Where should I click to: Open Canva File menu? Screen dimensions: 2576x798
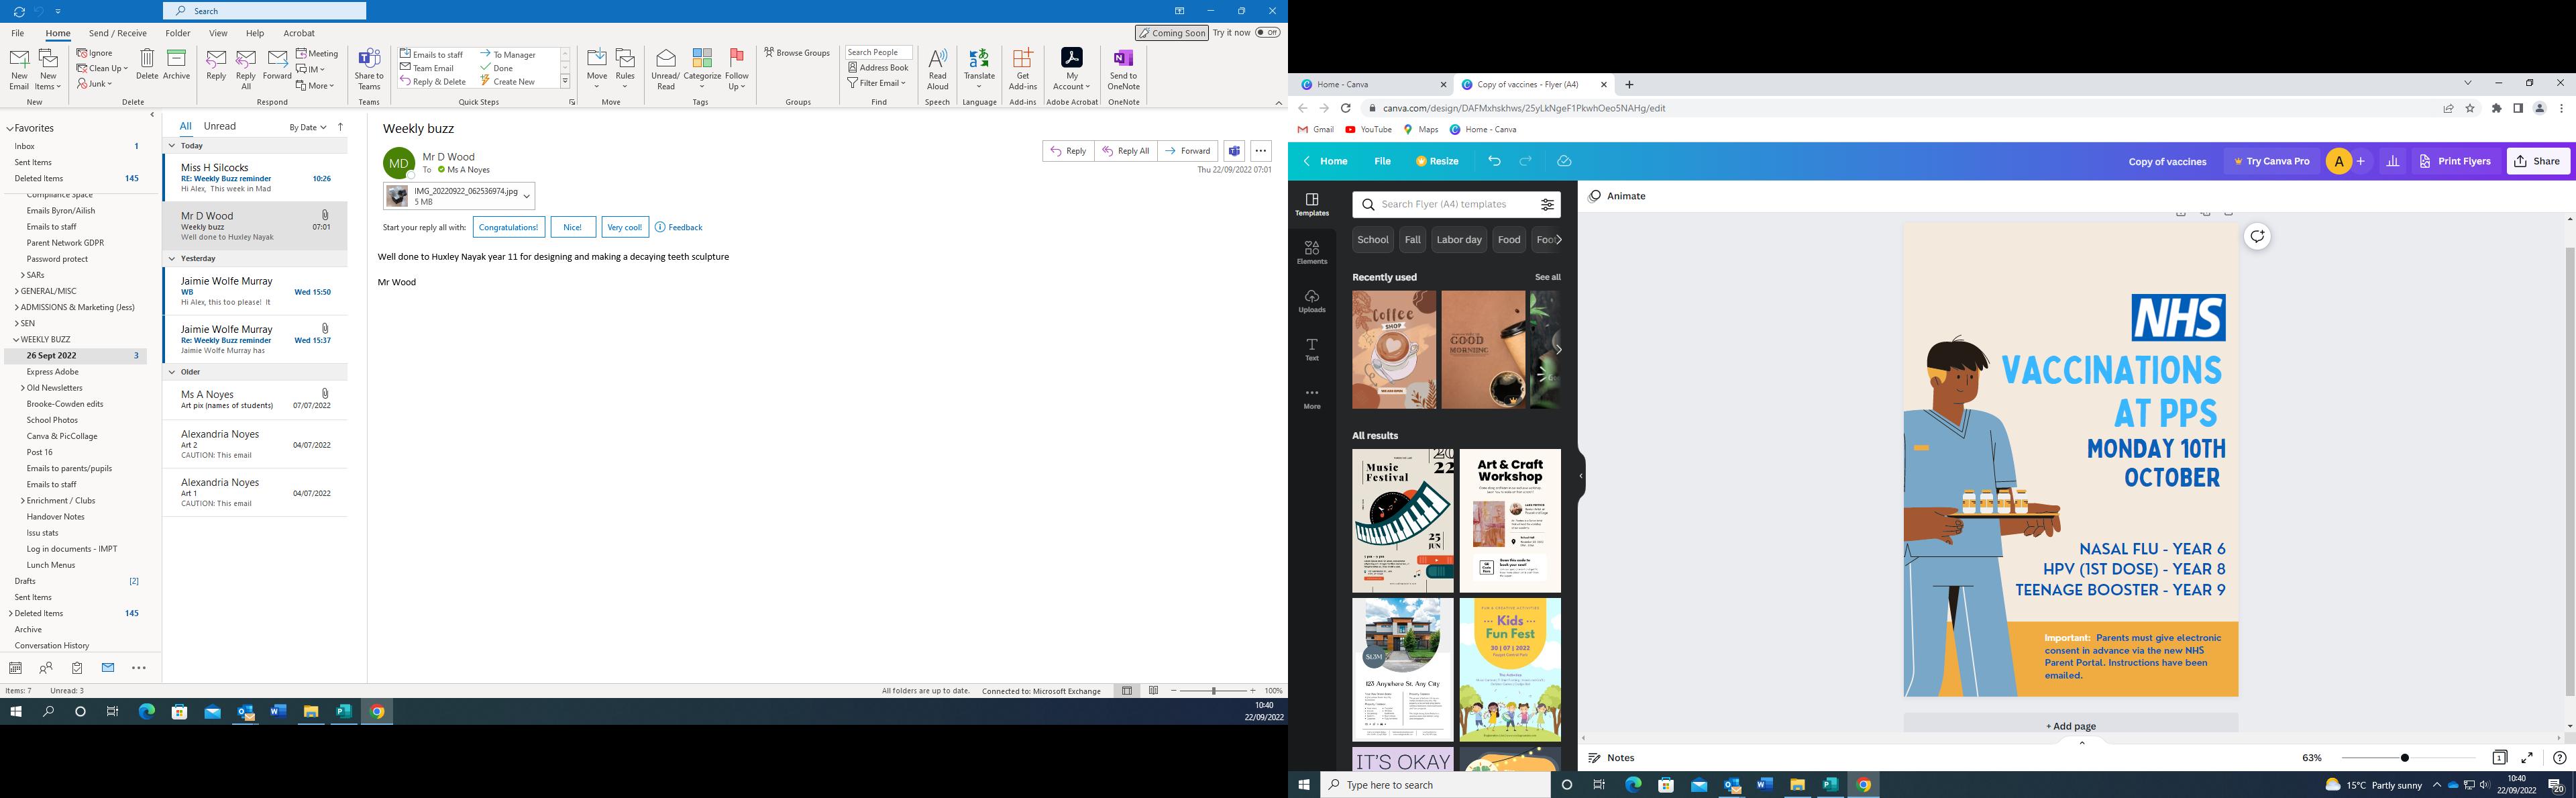click(x=1382, y=161)
